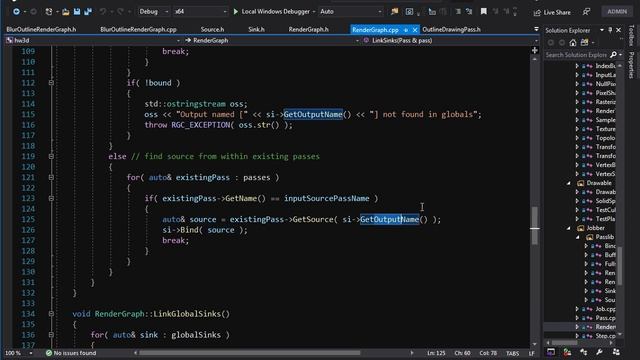Collapse the for loop at line 121
The height and width of the screenshot is (360, 640).
tap(51, 178)
